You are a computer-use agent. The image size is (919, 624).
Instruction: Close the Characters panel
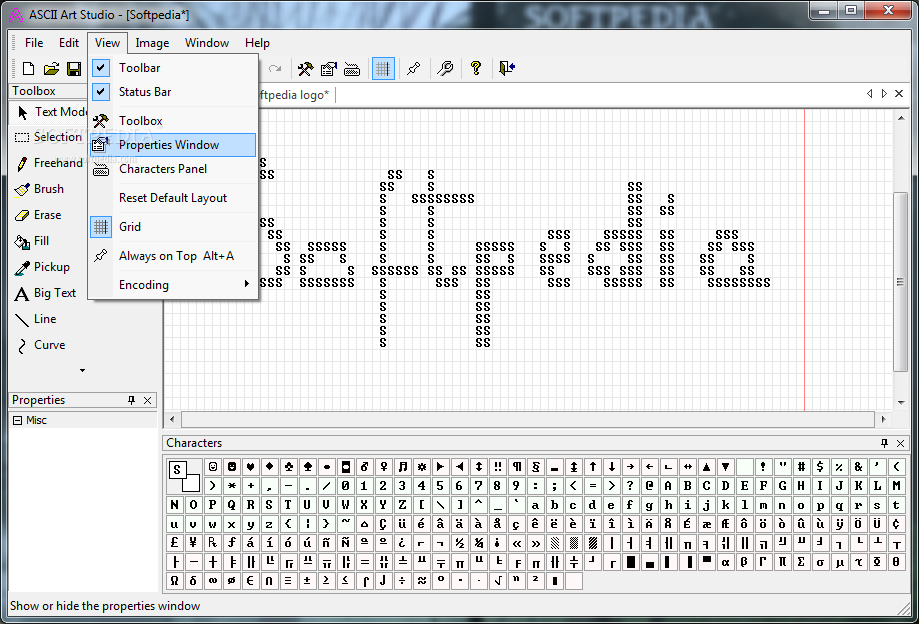(x=901, y=444)
